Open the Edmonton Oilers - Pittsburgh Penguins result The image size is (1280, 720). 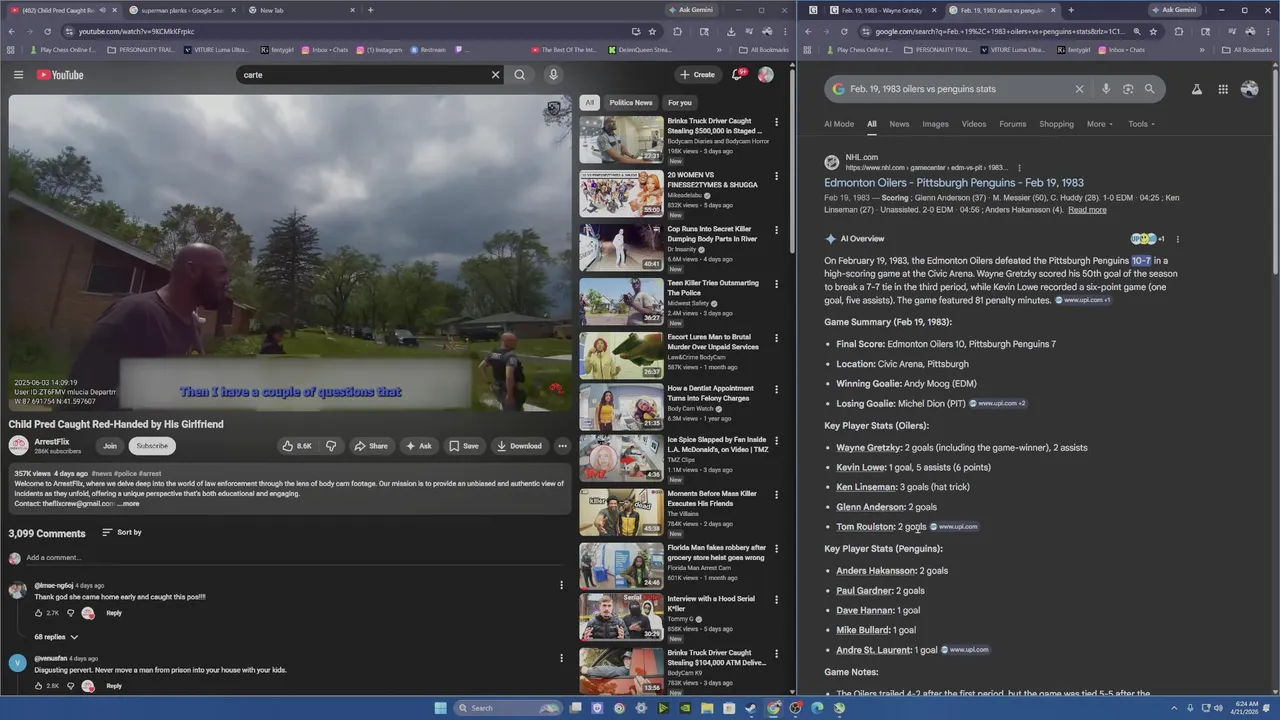[954, 183]
